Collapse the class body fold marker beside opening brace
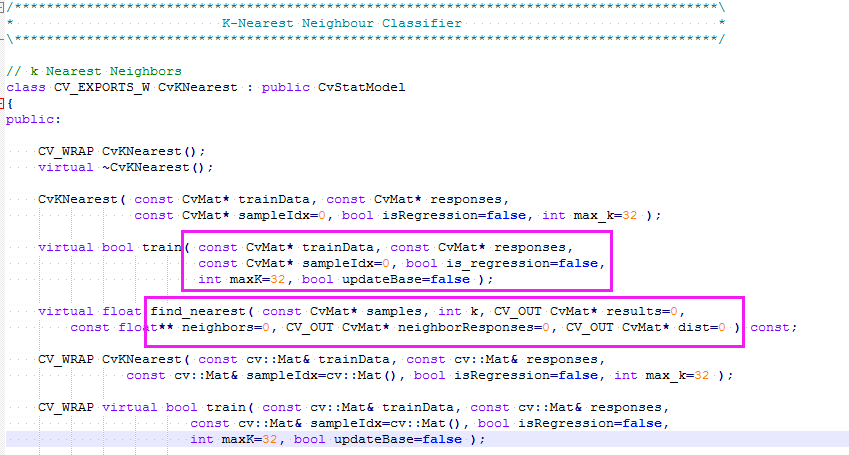Viewport: 849px width, 455px height. coord(2,103)
